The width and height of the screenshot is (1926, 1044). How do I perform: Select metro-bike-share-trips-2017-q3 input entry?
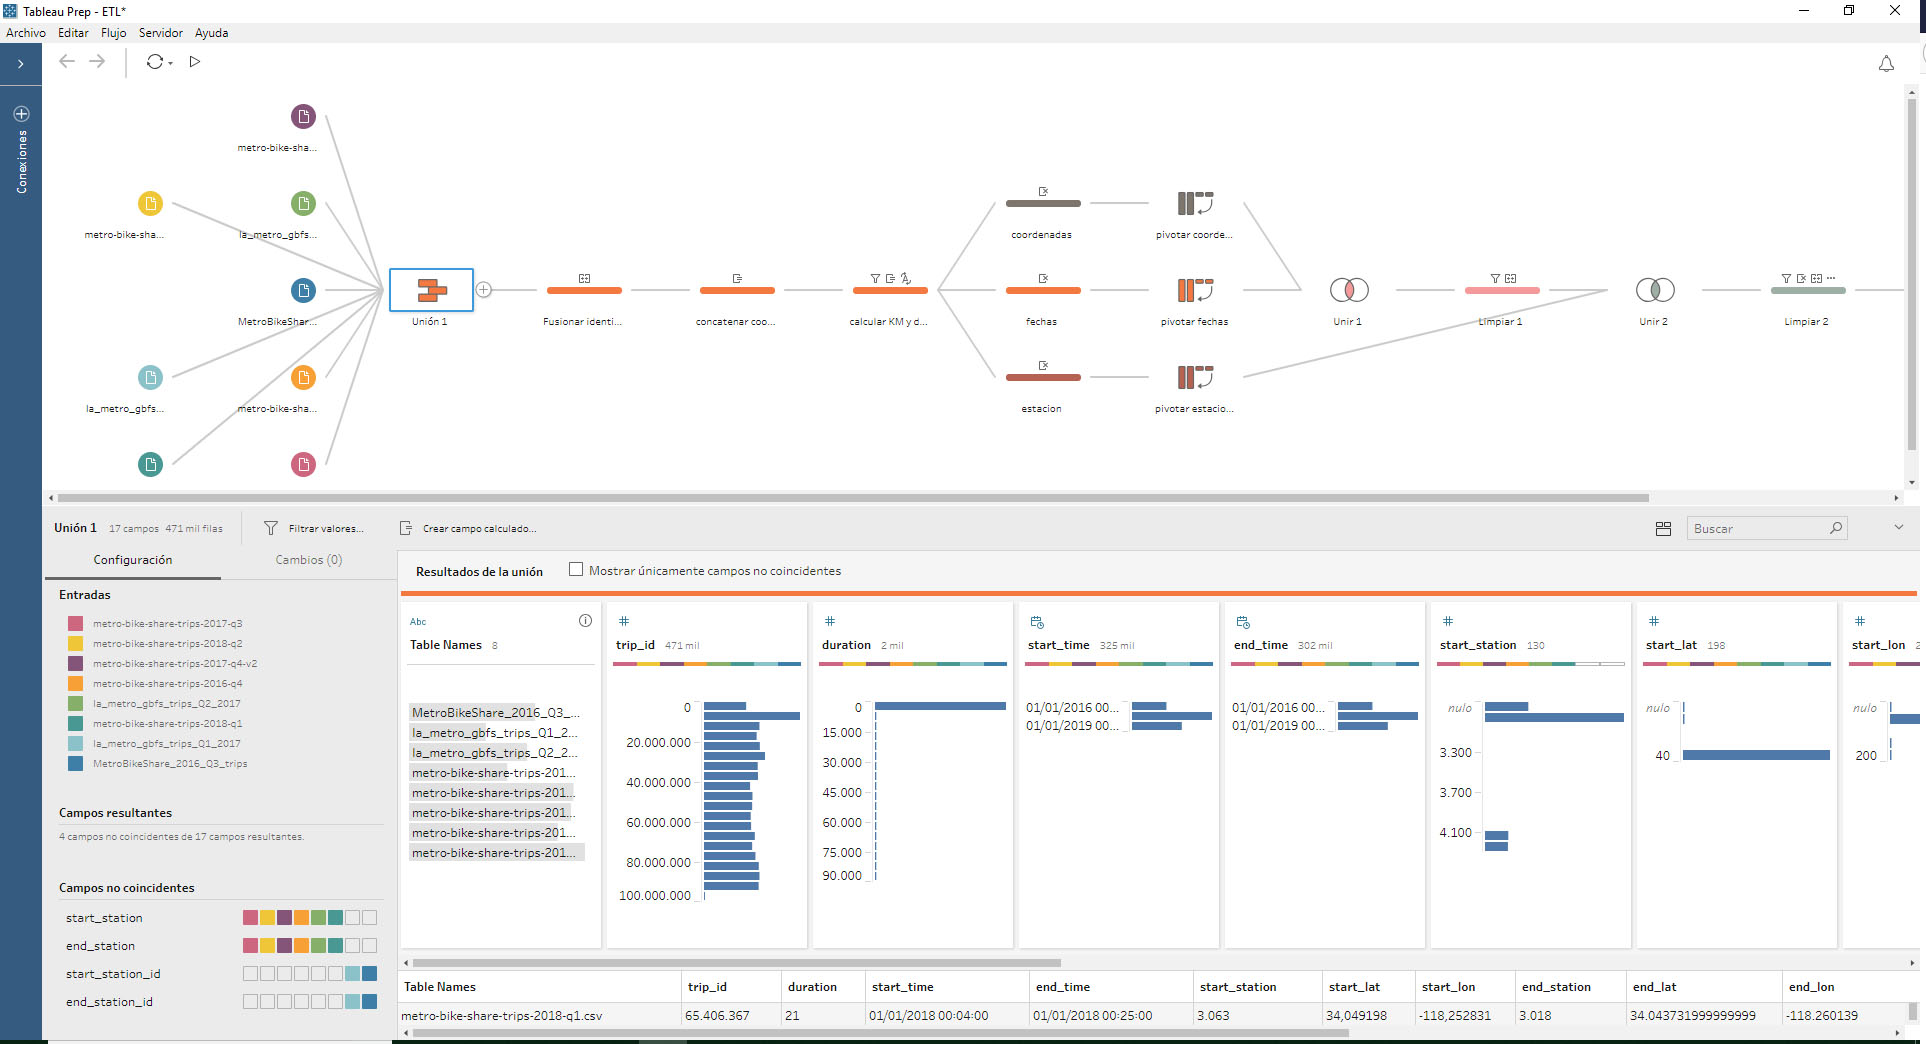(x=167, y=623)
